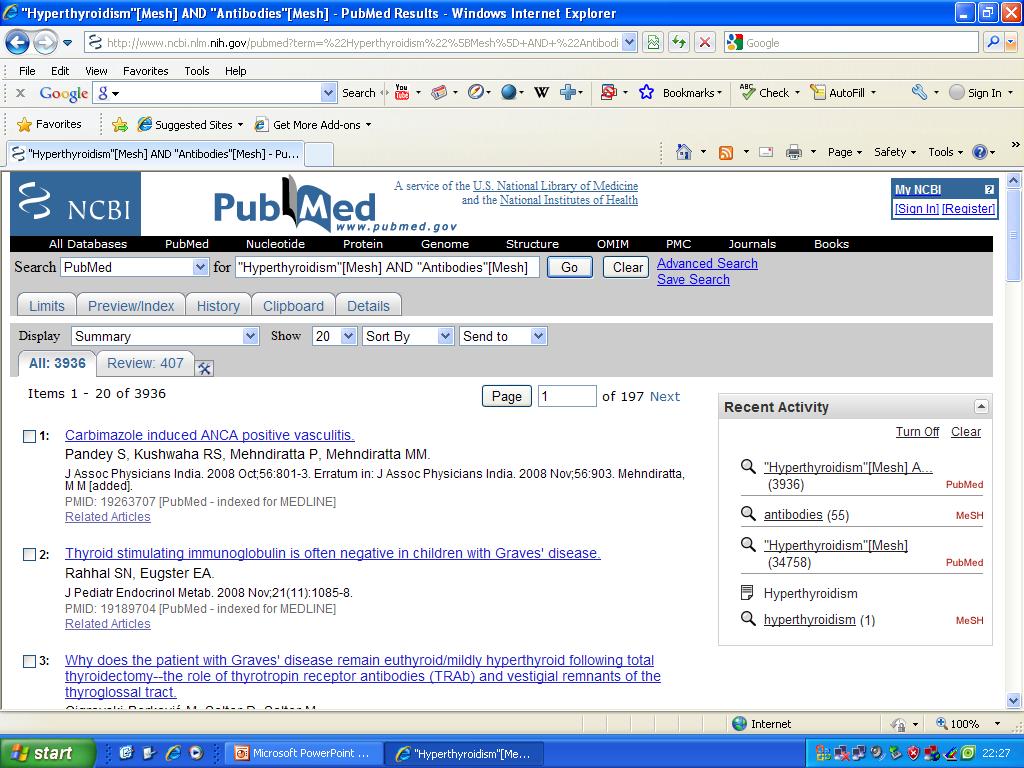
Task: Open the Edit menu
Action: 60,71
